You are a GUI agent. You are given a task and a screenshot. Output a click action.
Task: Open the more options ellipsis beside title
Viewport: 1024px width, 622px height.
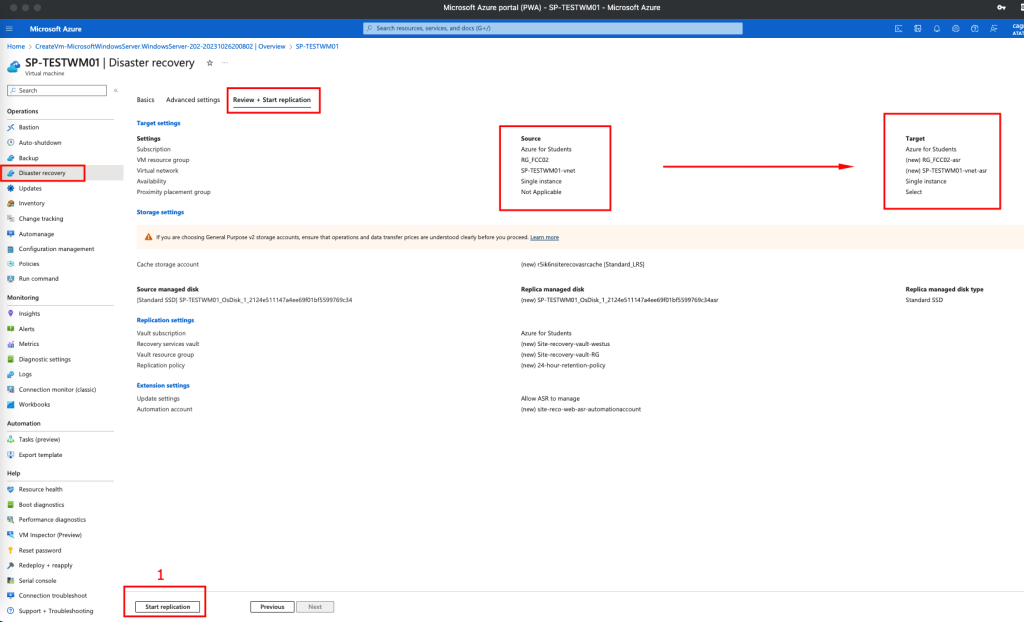tap(224, 62)
